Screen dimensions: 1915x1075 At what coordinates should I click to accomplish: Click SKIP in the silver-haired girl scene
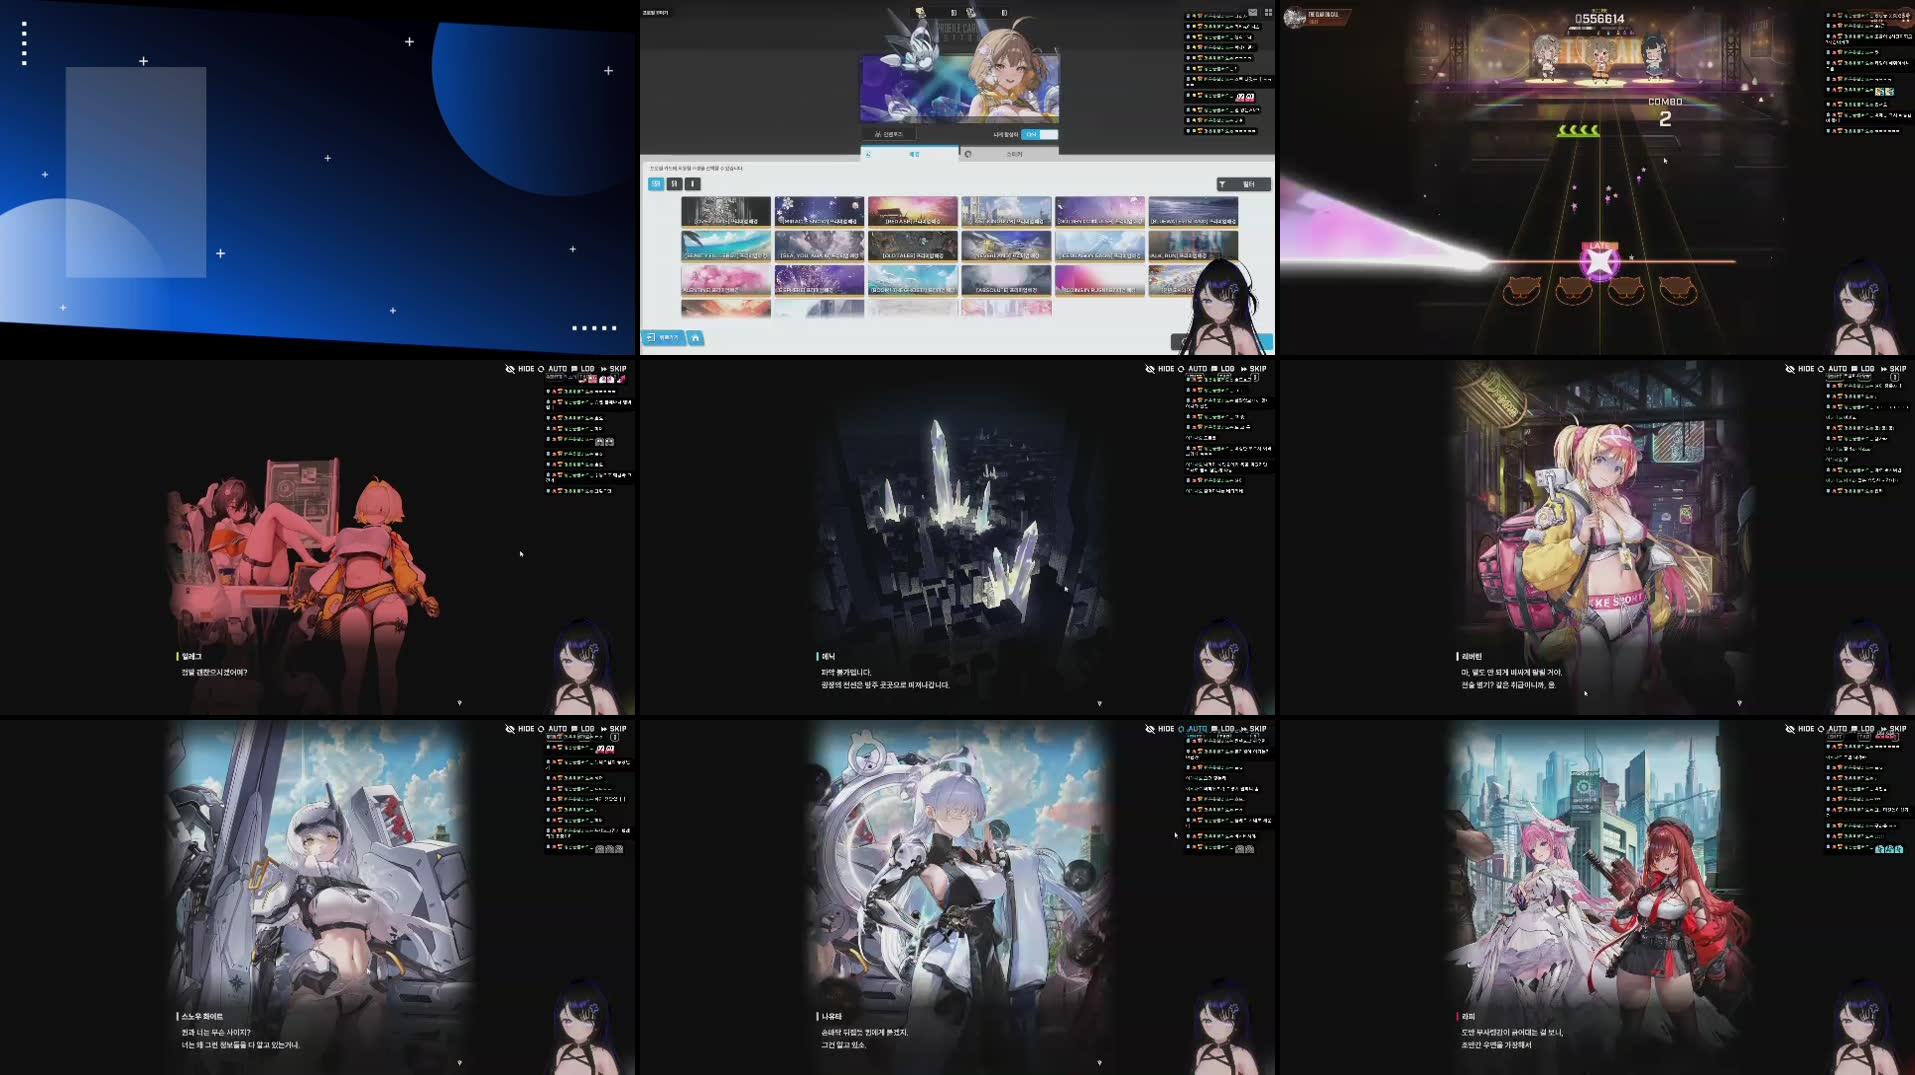pyautogui.click(x=1253, y=729)
